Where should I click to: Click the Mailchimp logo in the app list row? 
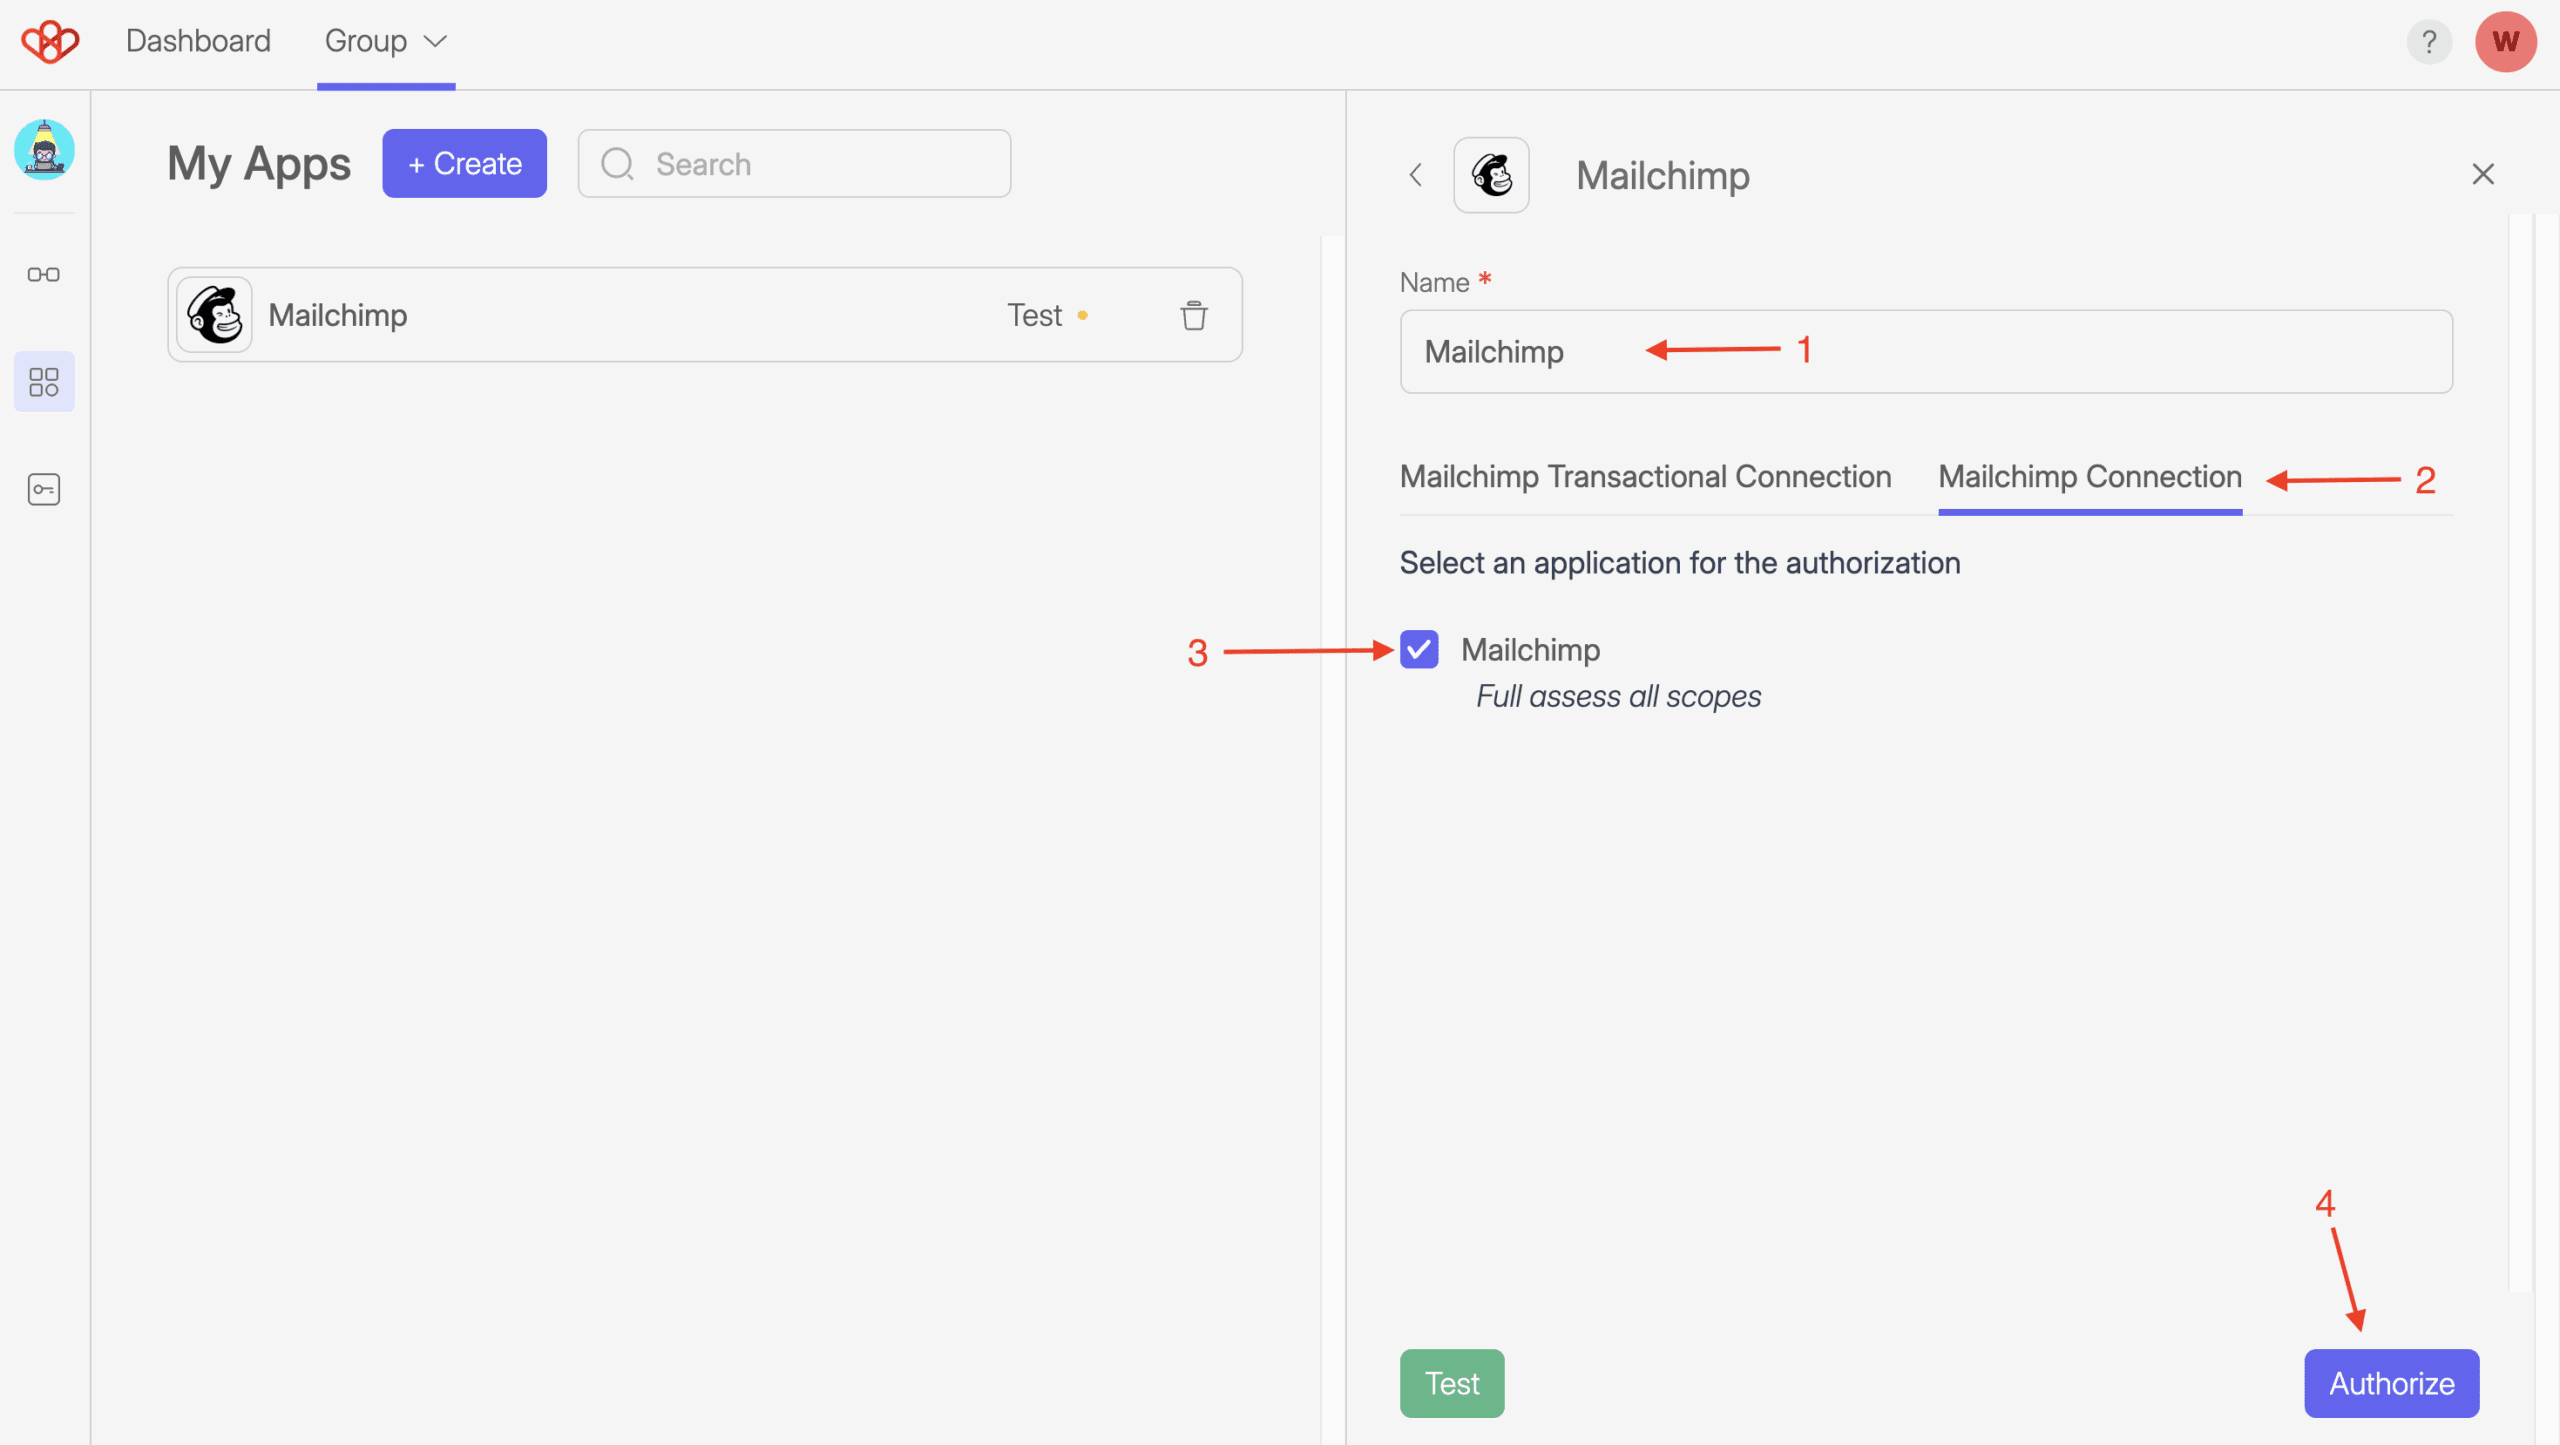click(x=214, y=315)
